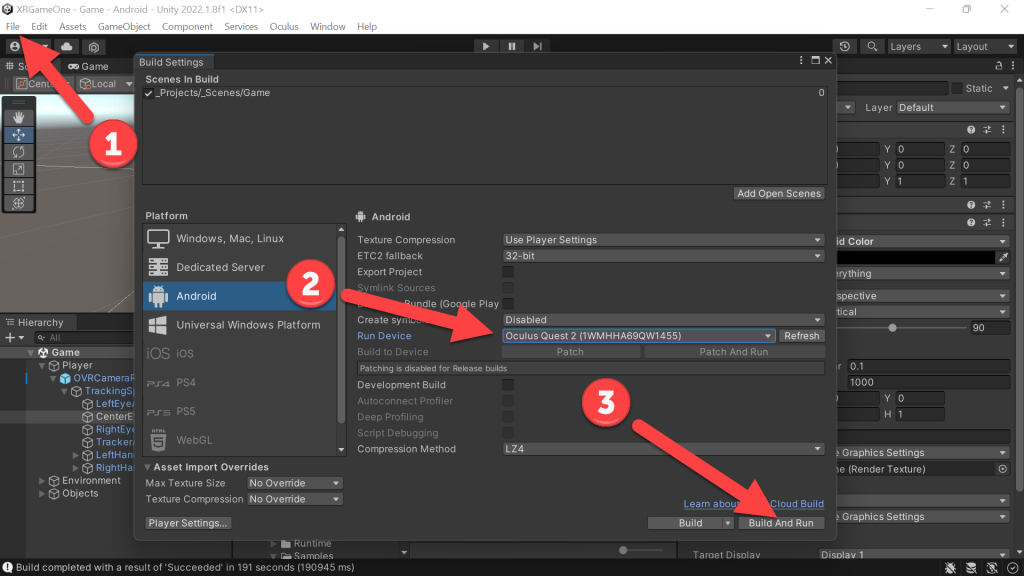
Task: Click the activity progress checkmark icon
Action: 1012,568
